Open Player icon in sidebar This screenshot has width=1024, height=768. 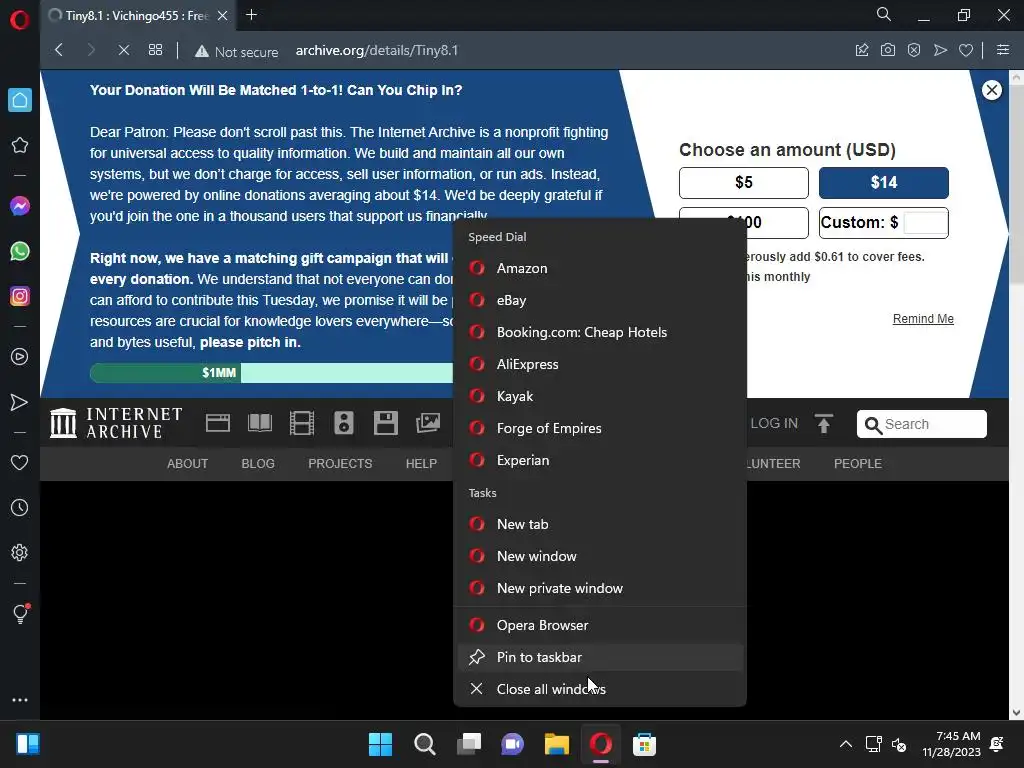20,357
